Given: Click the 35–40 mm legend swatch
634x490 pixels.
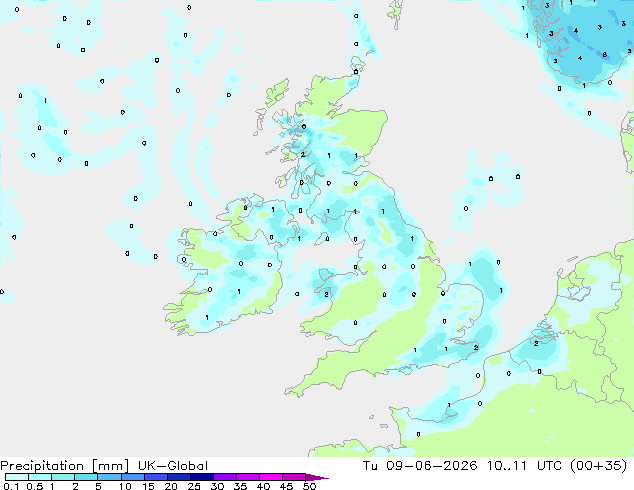Looking at the screenshot, I should (248, 477).
